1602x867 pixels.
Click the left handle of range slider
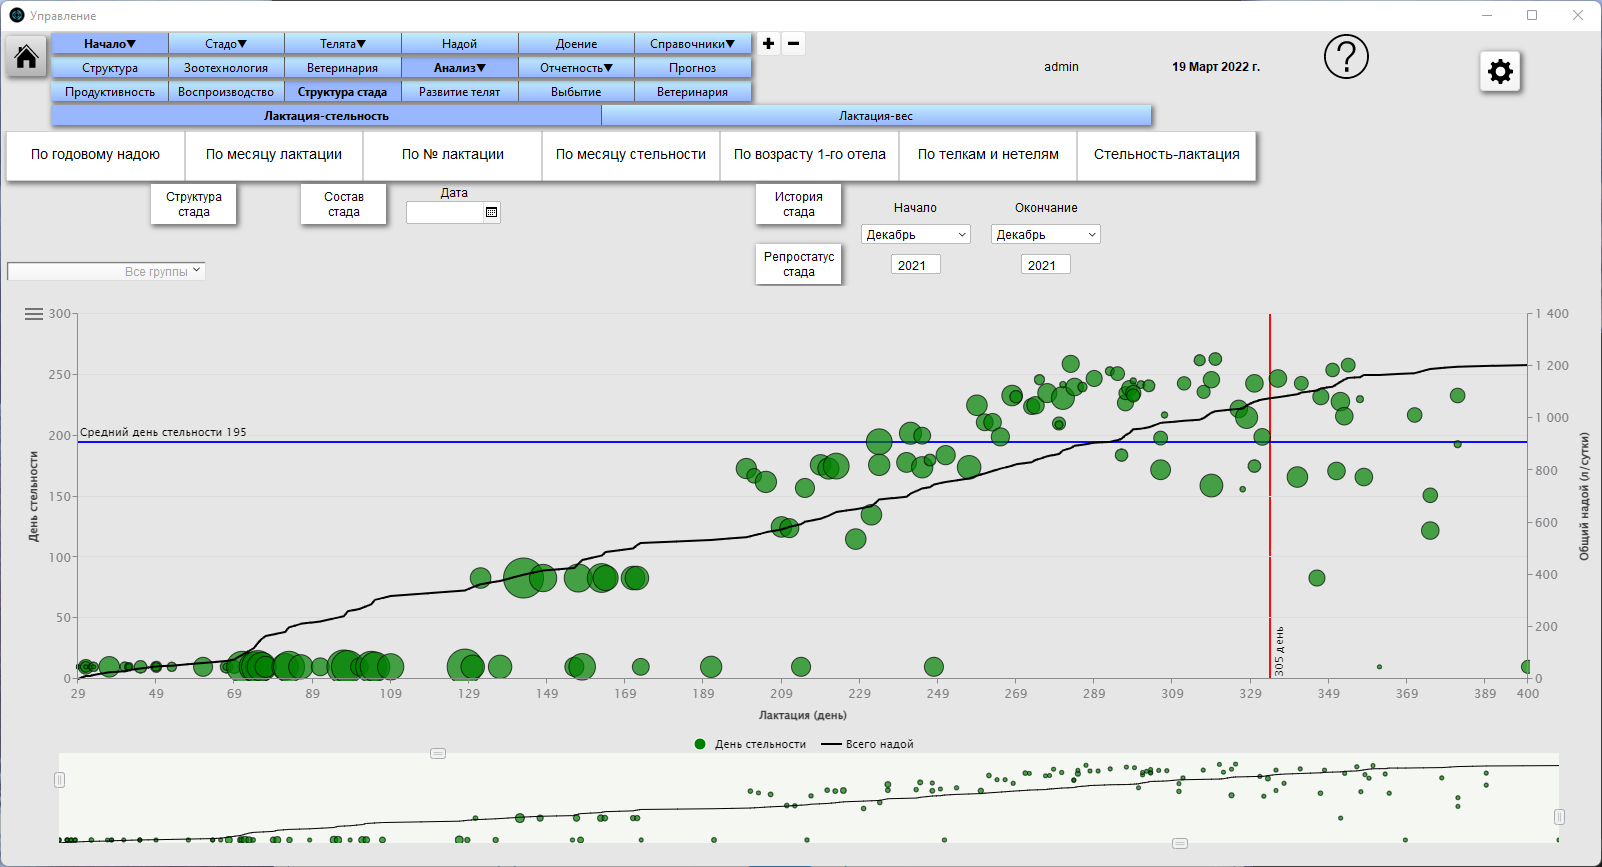coord(59,780)
